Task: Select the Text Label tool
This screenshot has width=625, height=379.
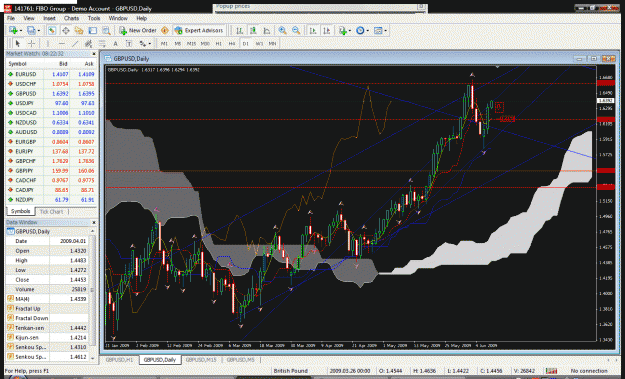Action: pyautogui.click(x=129, y=43)
